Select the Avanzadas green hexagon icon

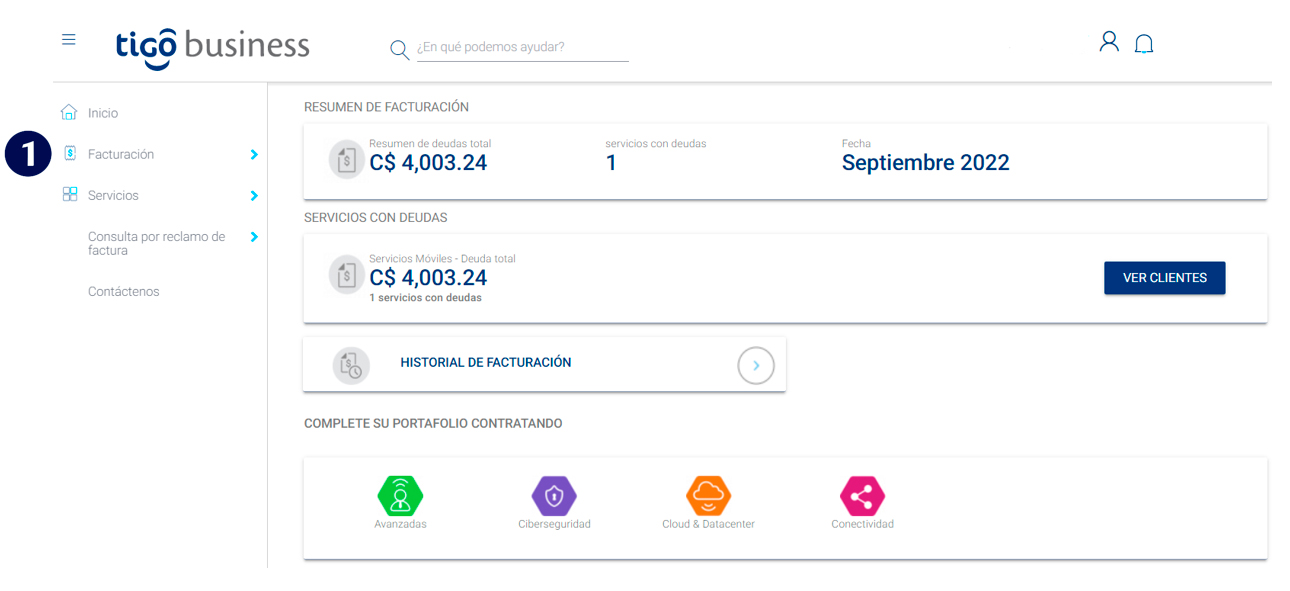tap(400, 496)
